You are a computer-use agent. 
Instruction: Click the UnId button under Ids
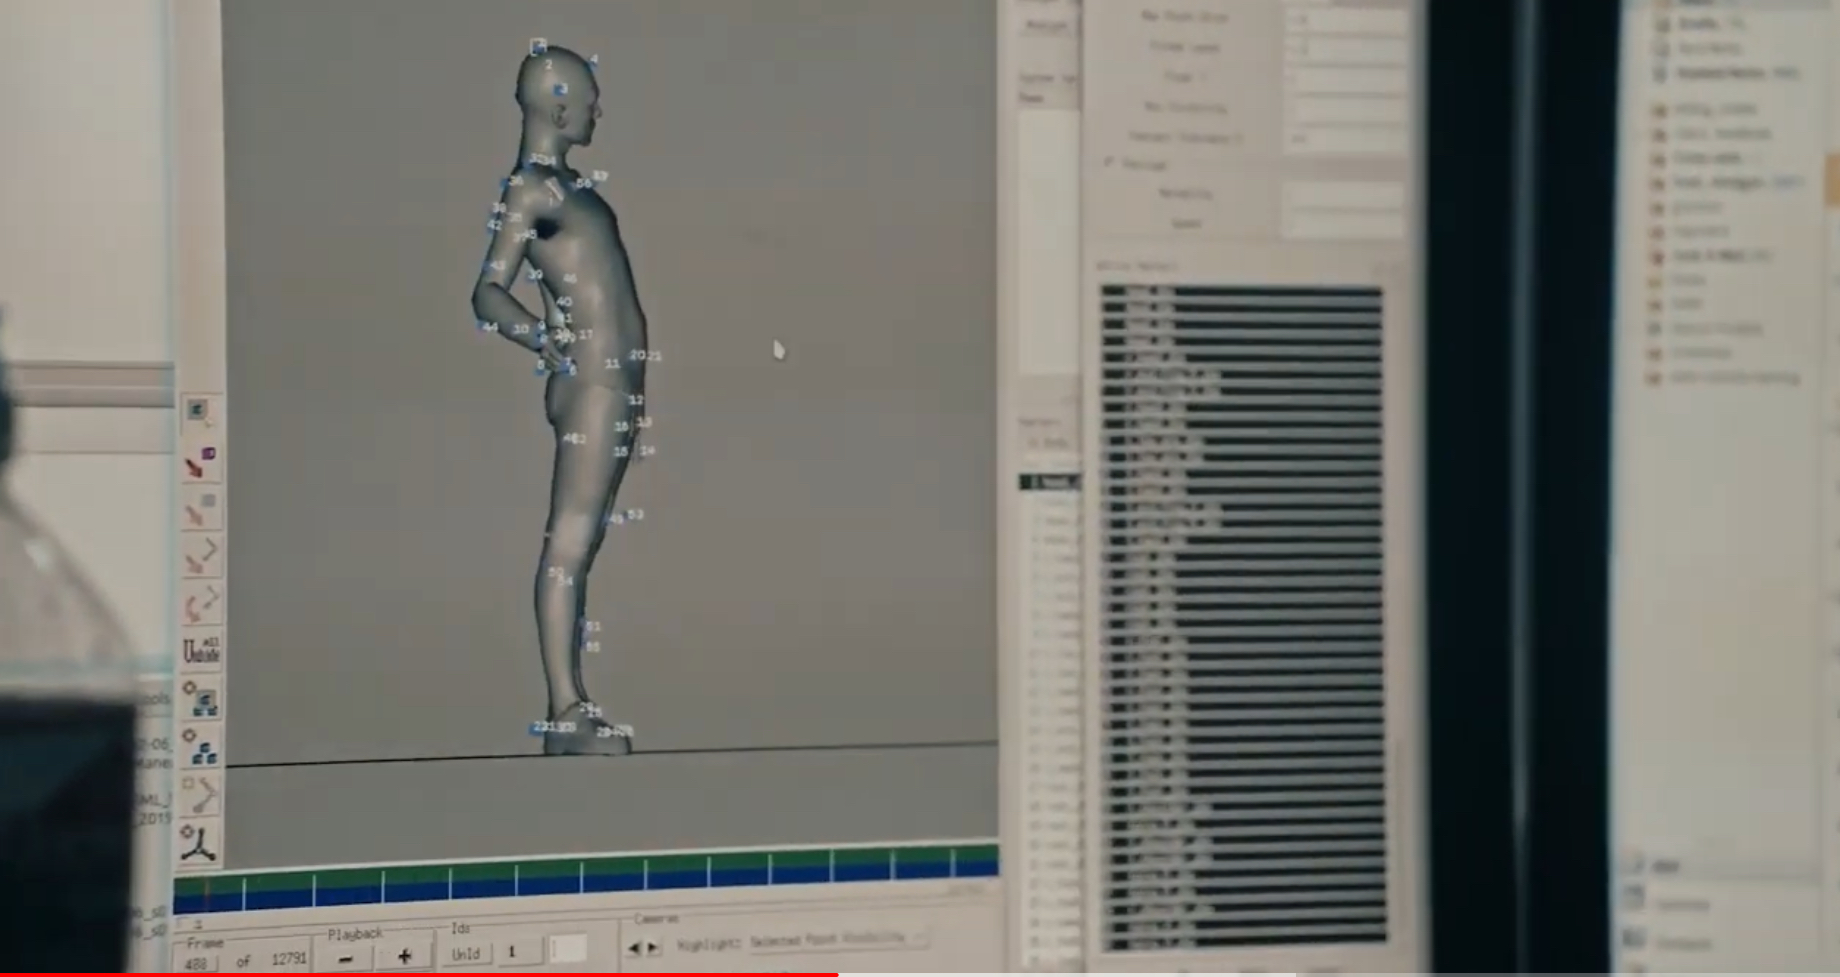465,954
